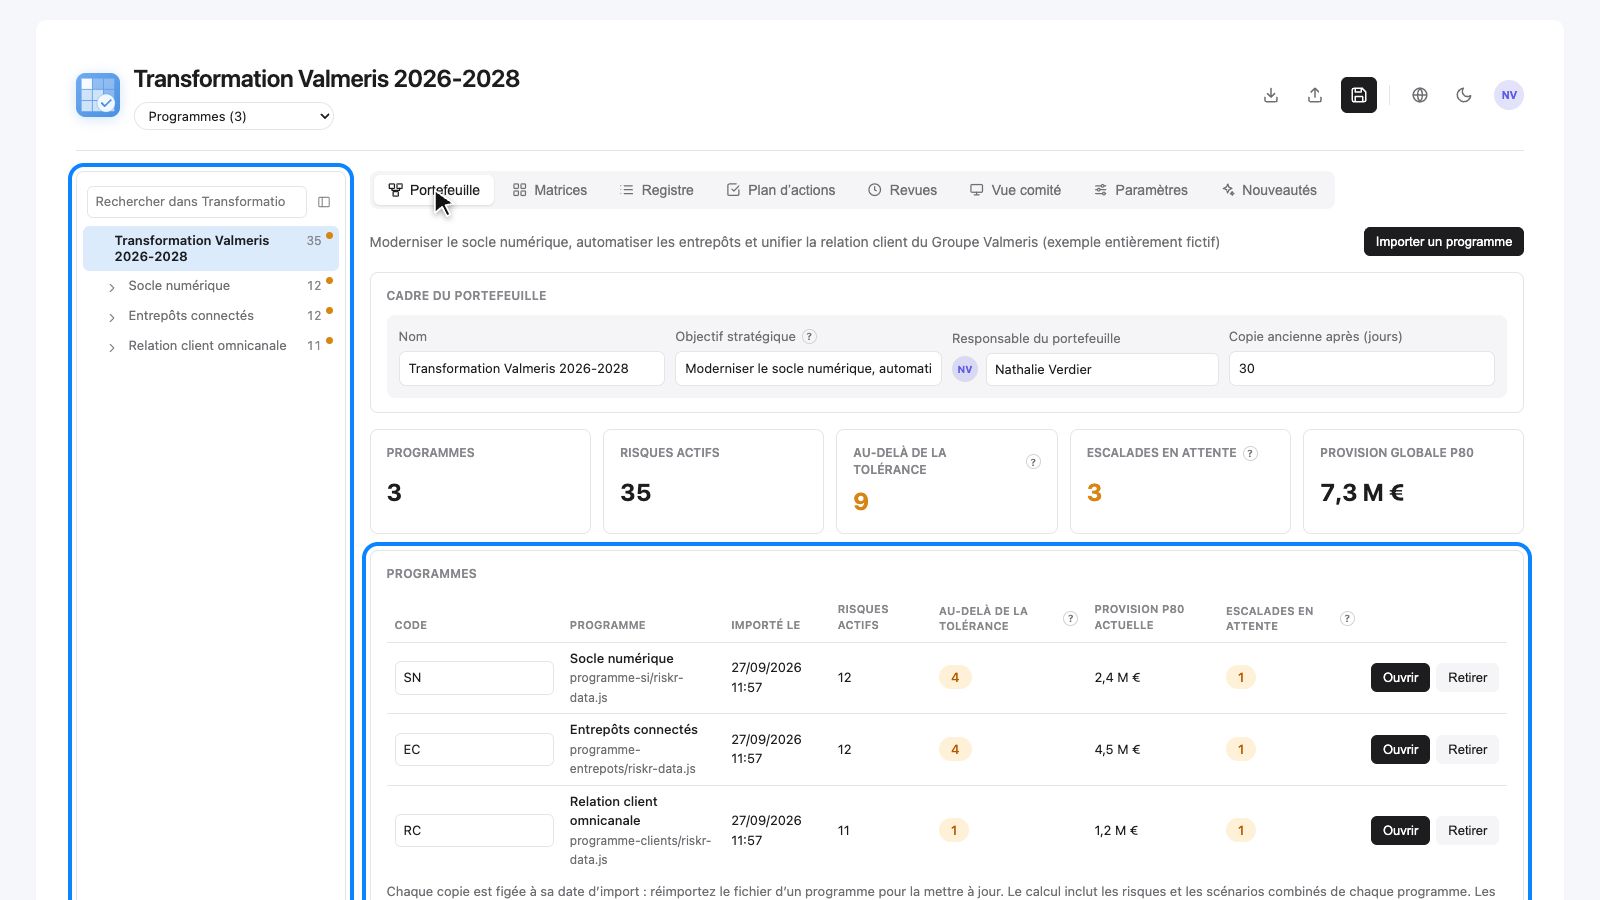The image size is (1600, 900).
Task: Open the Entrepôts connectés programme
Action: [1400, 749]
